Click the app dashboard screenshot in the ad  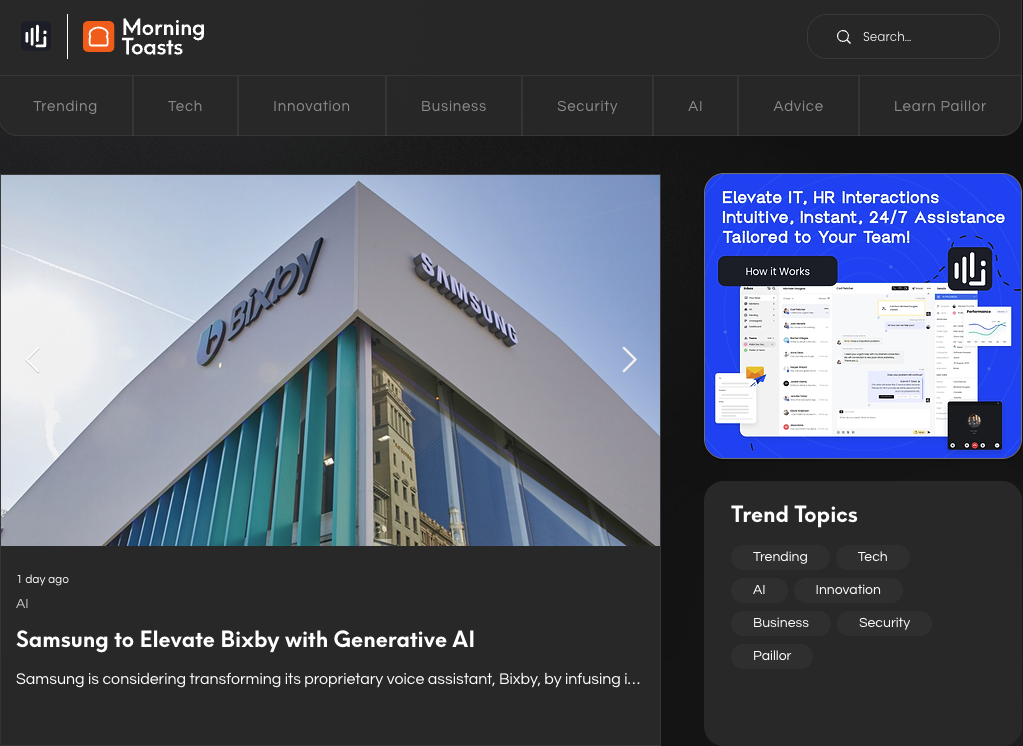click(x=859, y=360)
